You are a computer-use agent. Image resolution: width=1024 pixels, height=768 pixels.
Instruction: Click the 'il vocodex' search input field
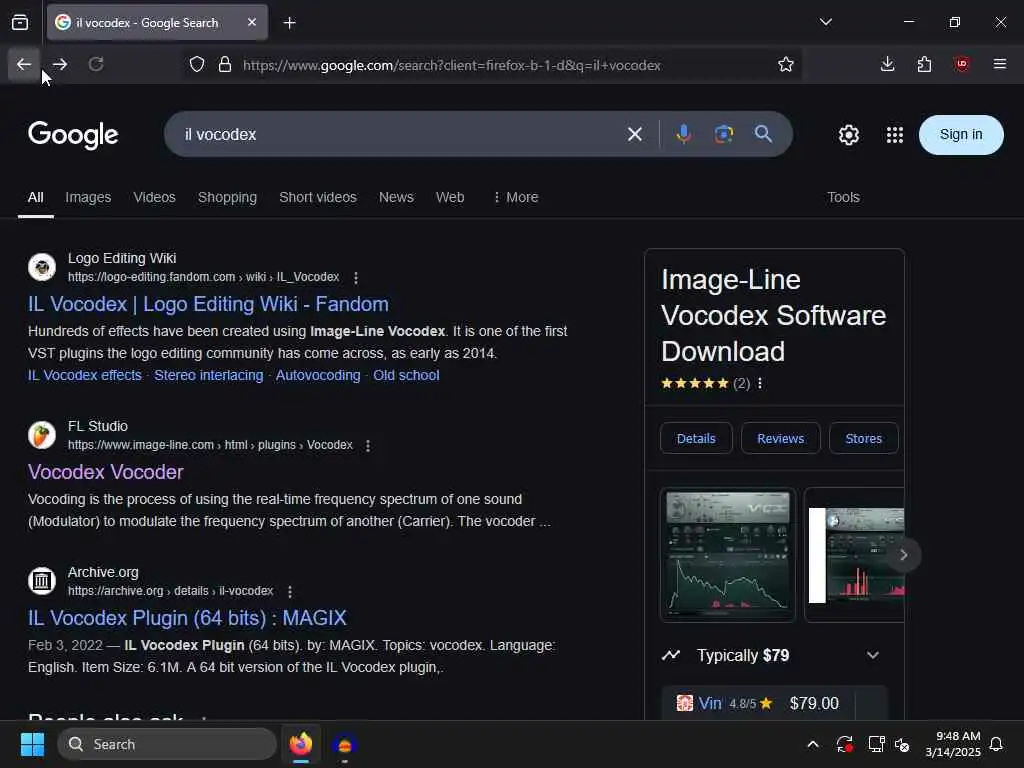pos(398,135)
